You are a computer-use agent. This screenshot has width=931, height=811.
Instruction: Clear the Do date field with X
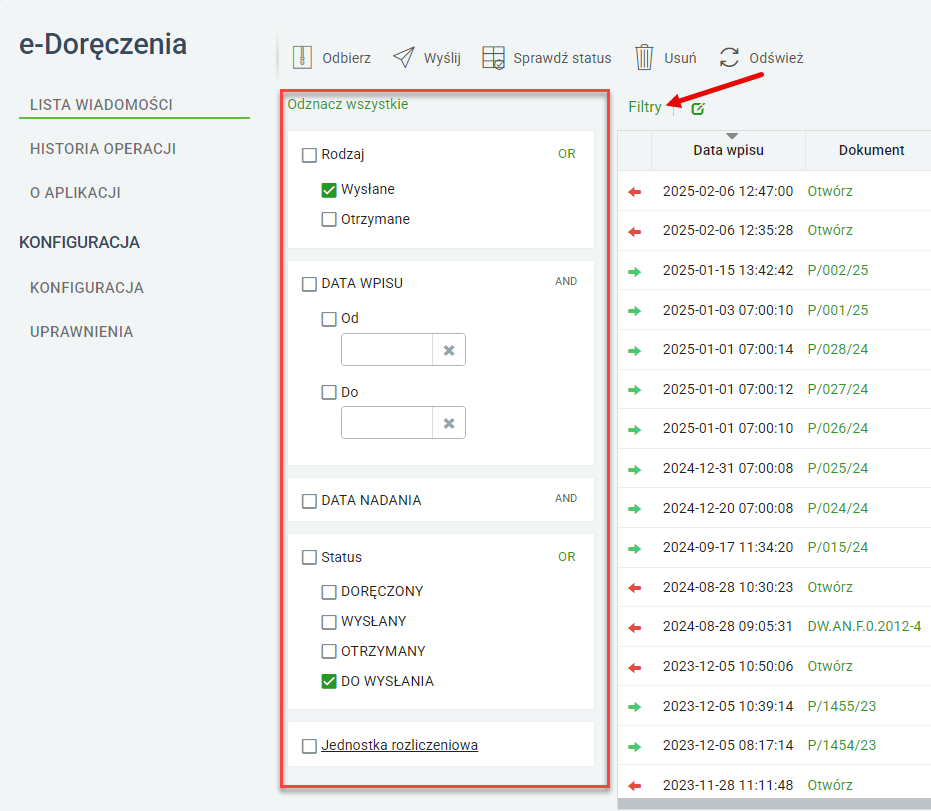coord(449,423)
